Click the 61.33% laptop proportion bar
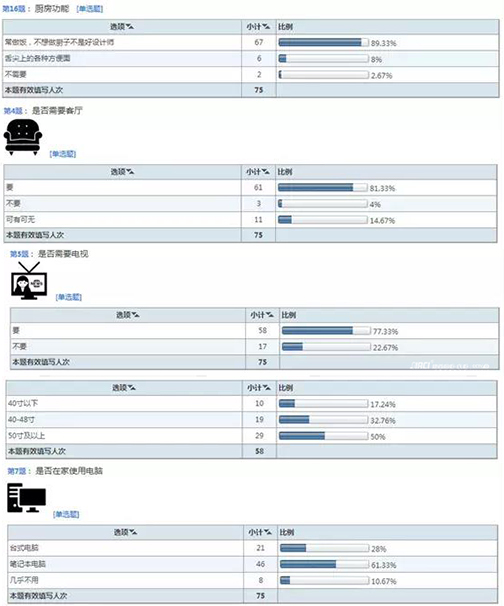 pos(324,564)
